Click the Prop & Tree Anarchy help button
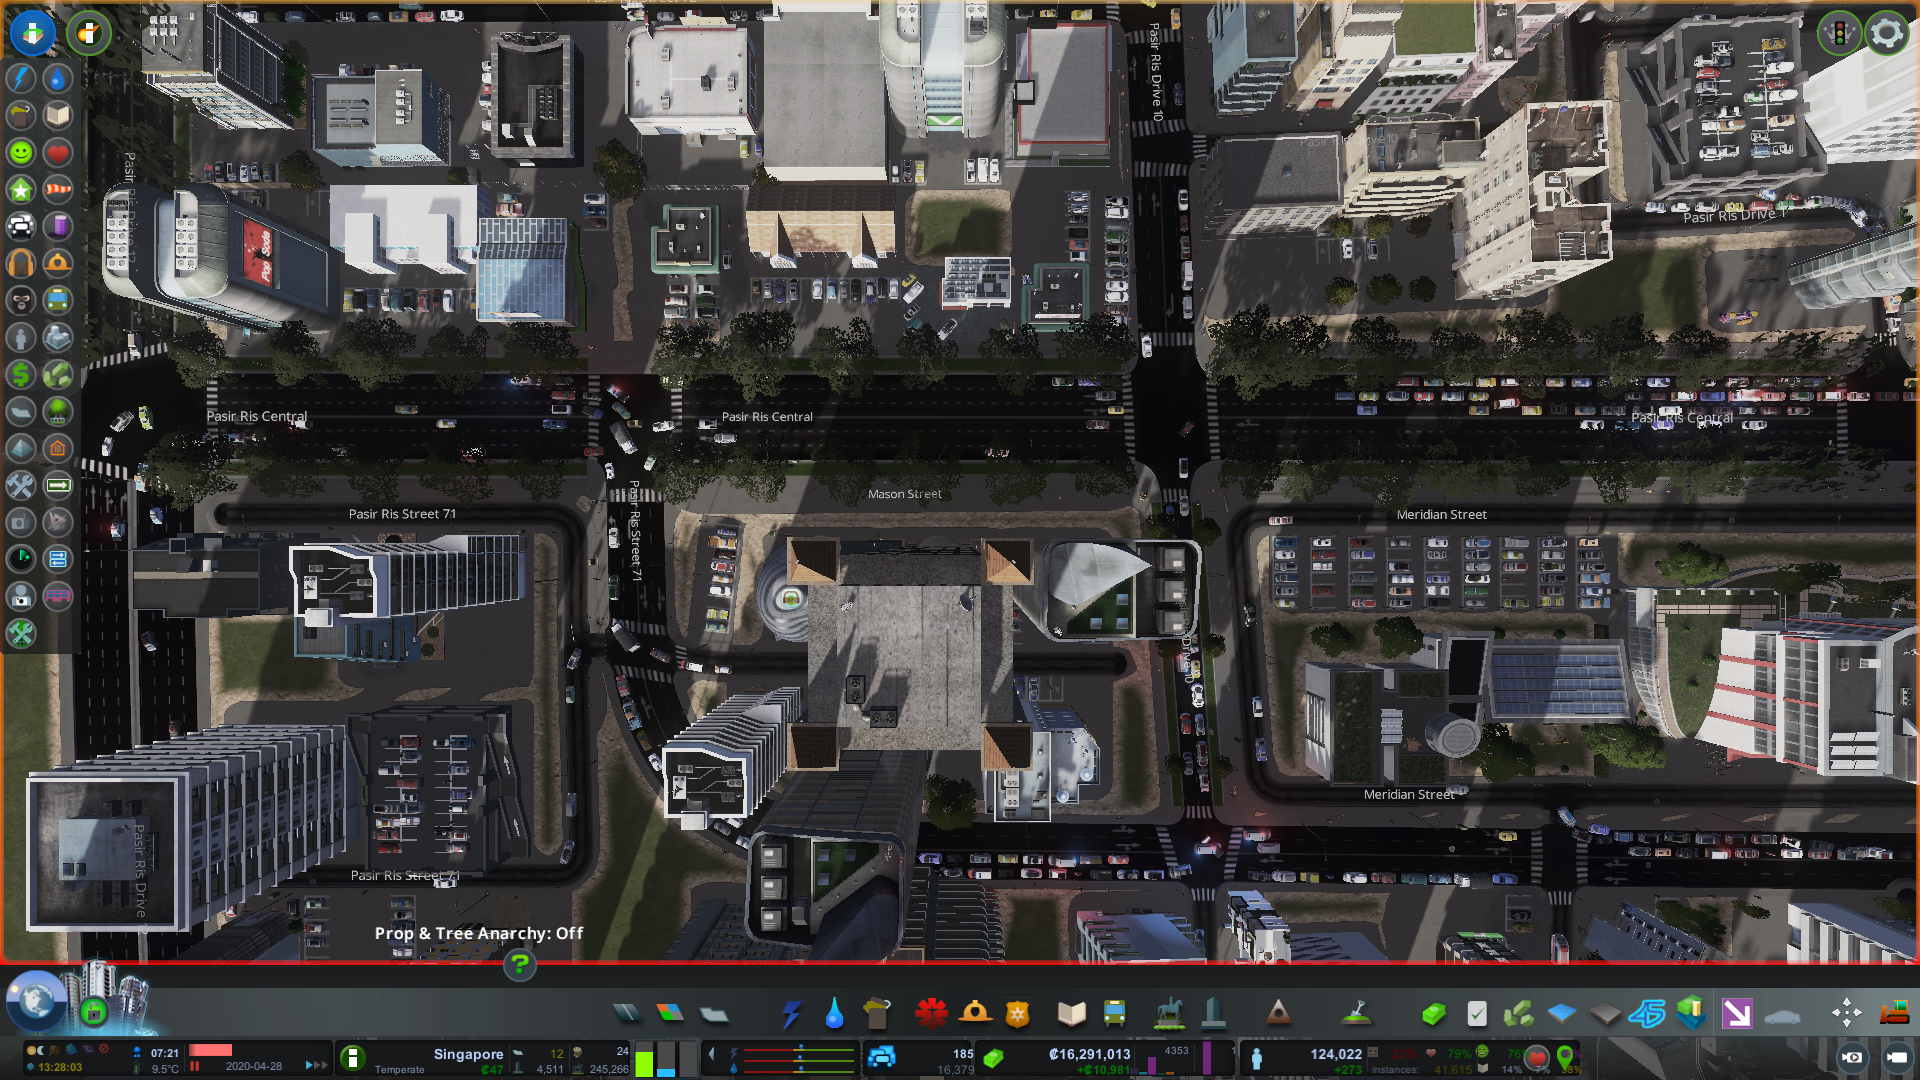Screen dimensions: 1920x1080 (518, 966)
